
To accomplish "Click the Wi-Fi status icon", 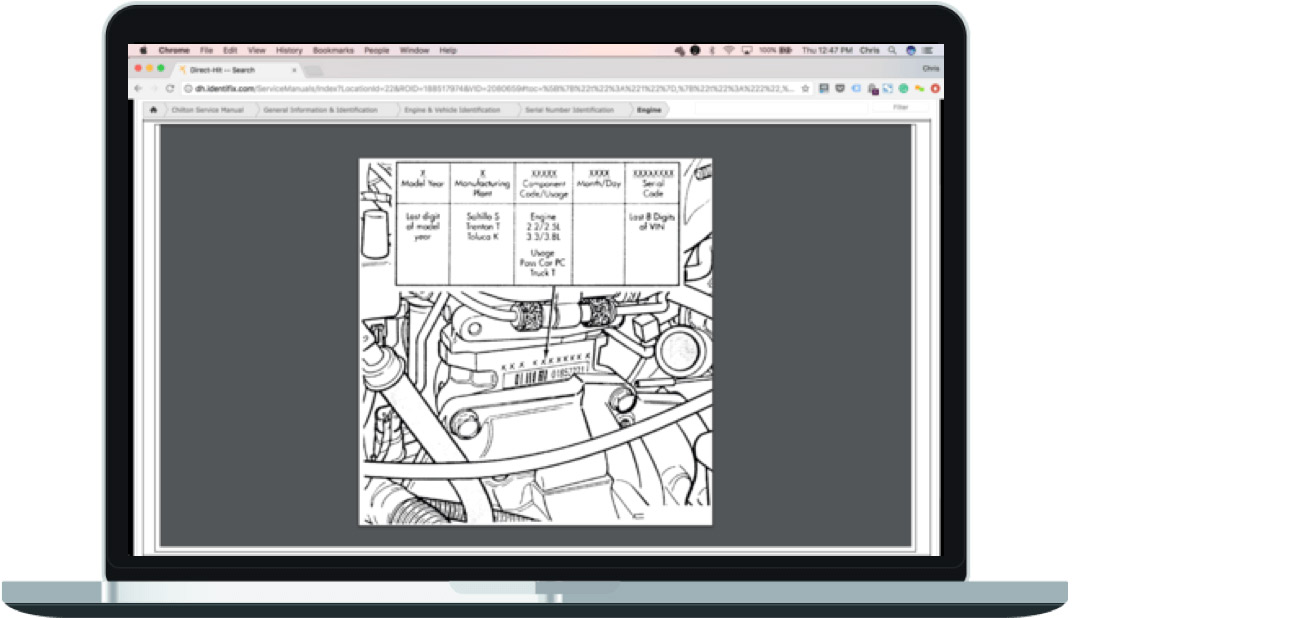I will click(x=729, y=50).
